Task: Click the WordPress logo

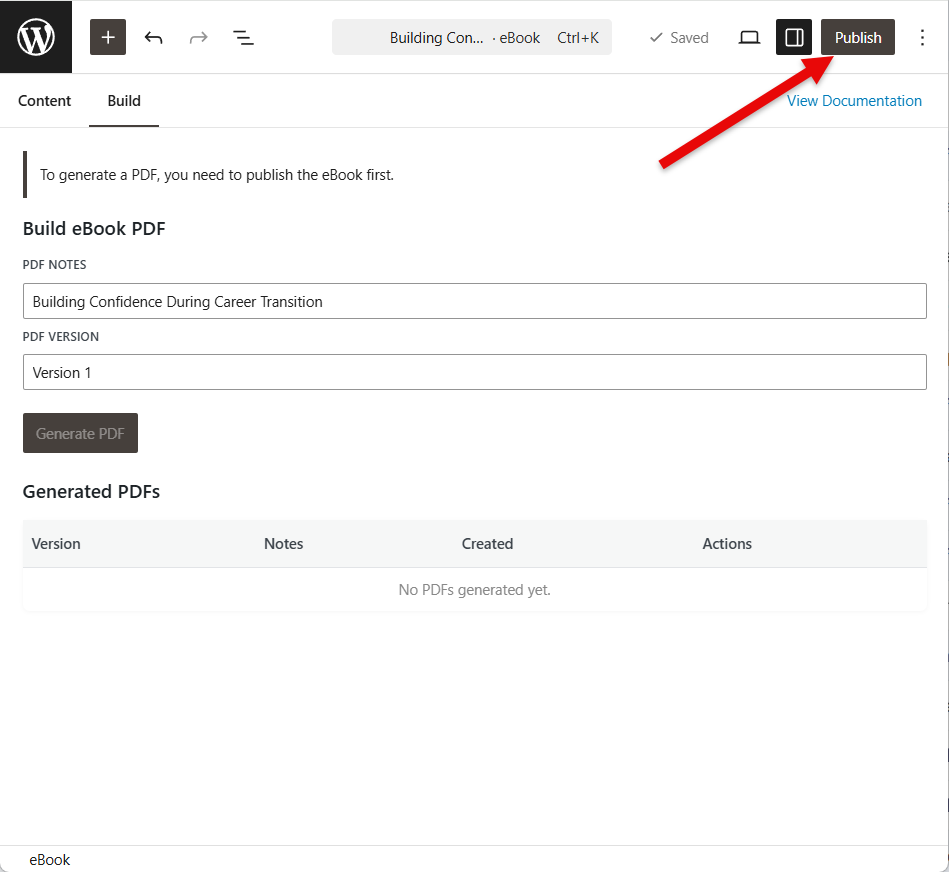Action: [36, 37]
